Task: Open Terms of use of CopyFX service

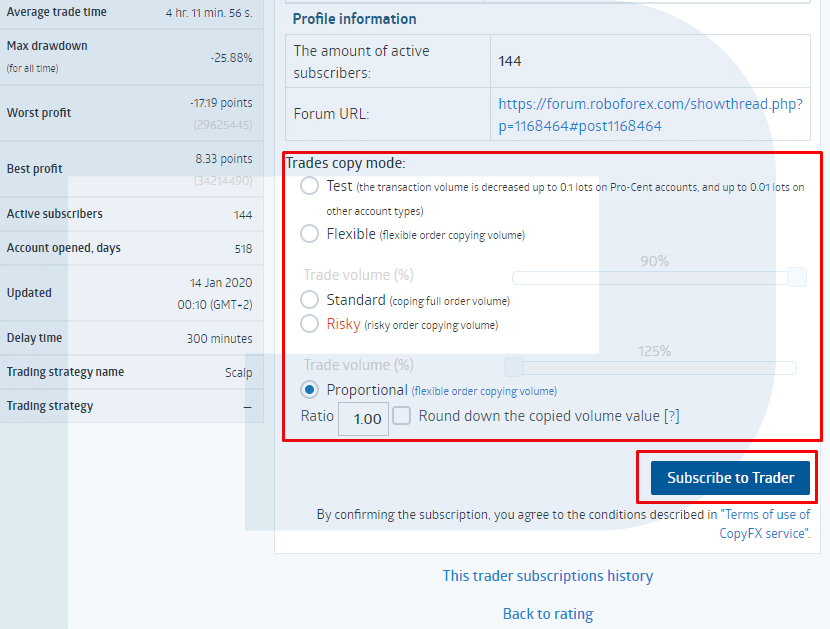Action: [766, 514]
